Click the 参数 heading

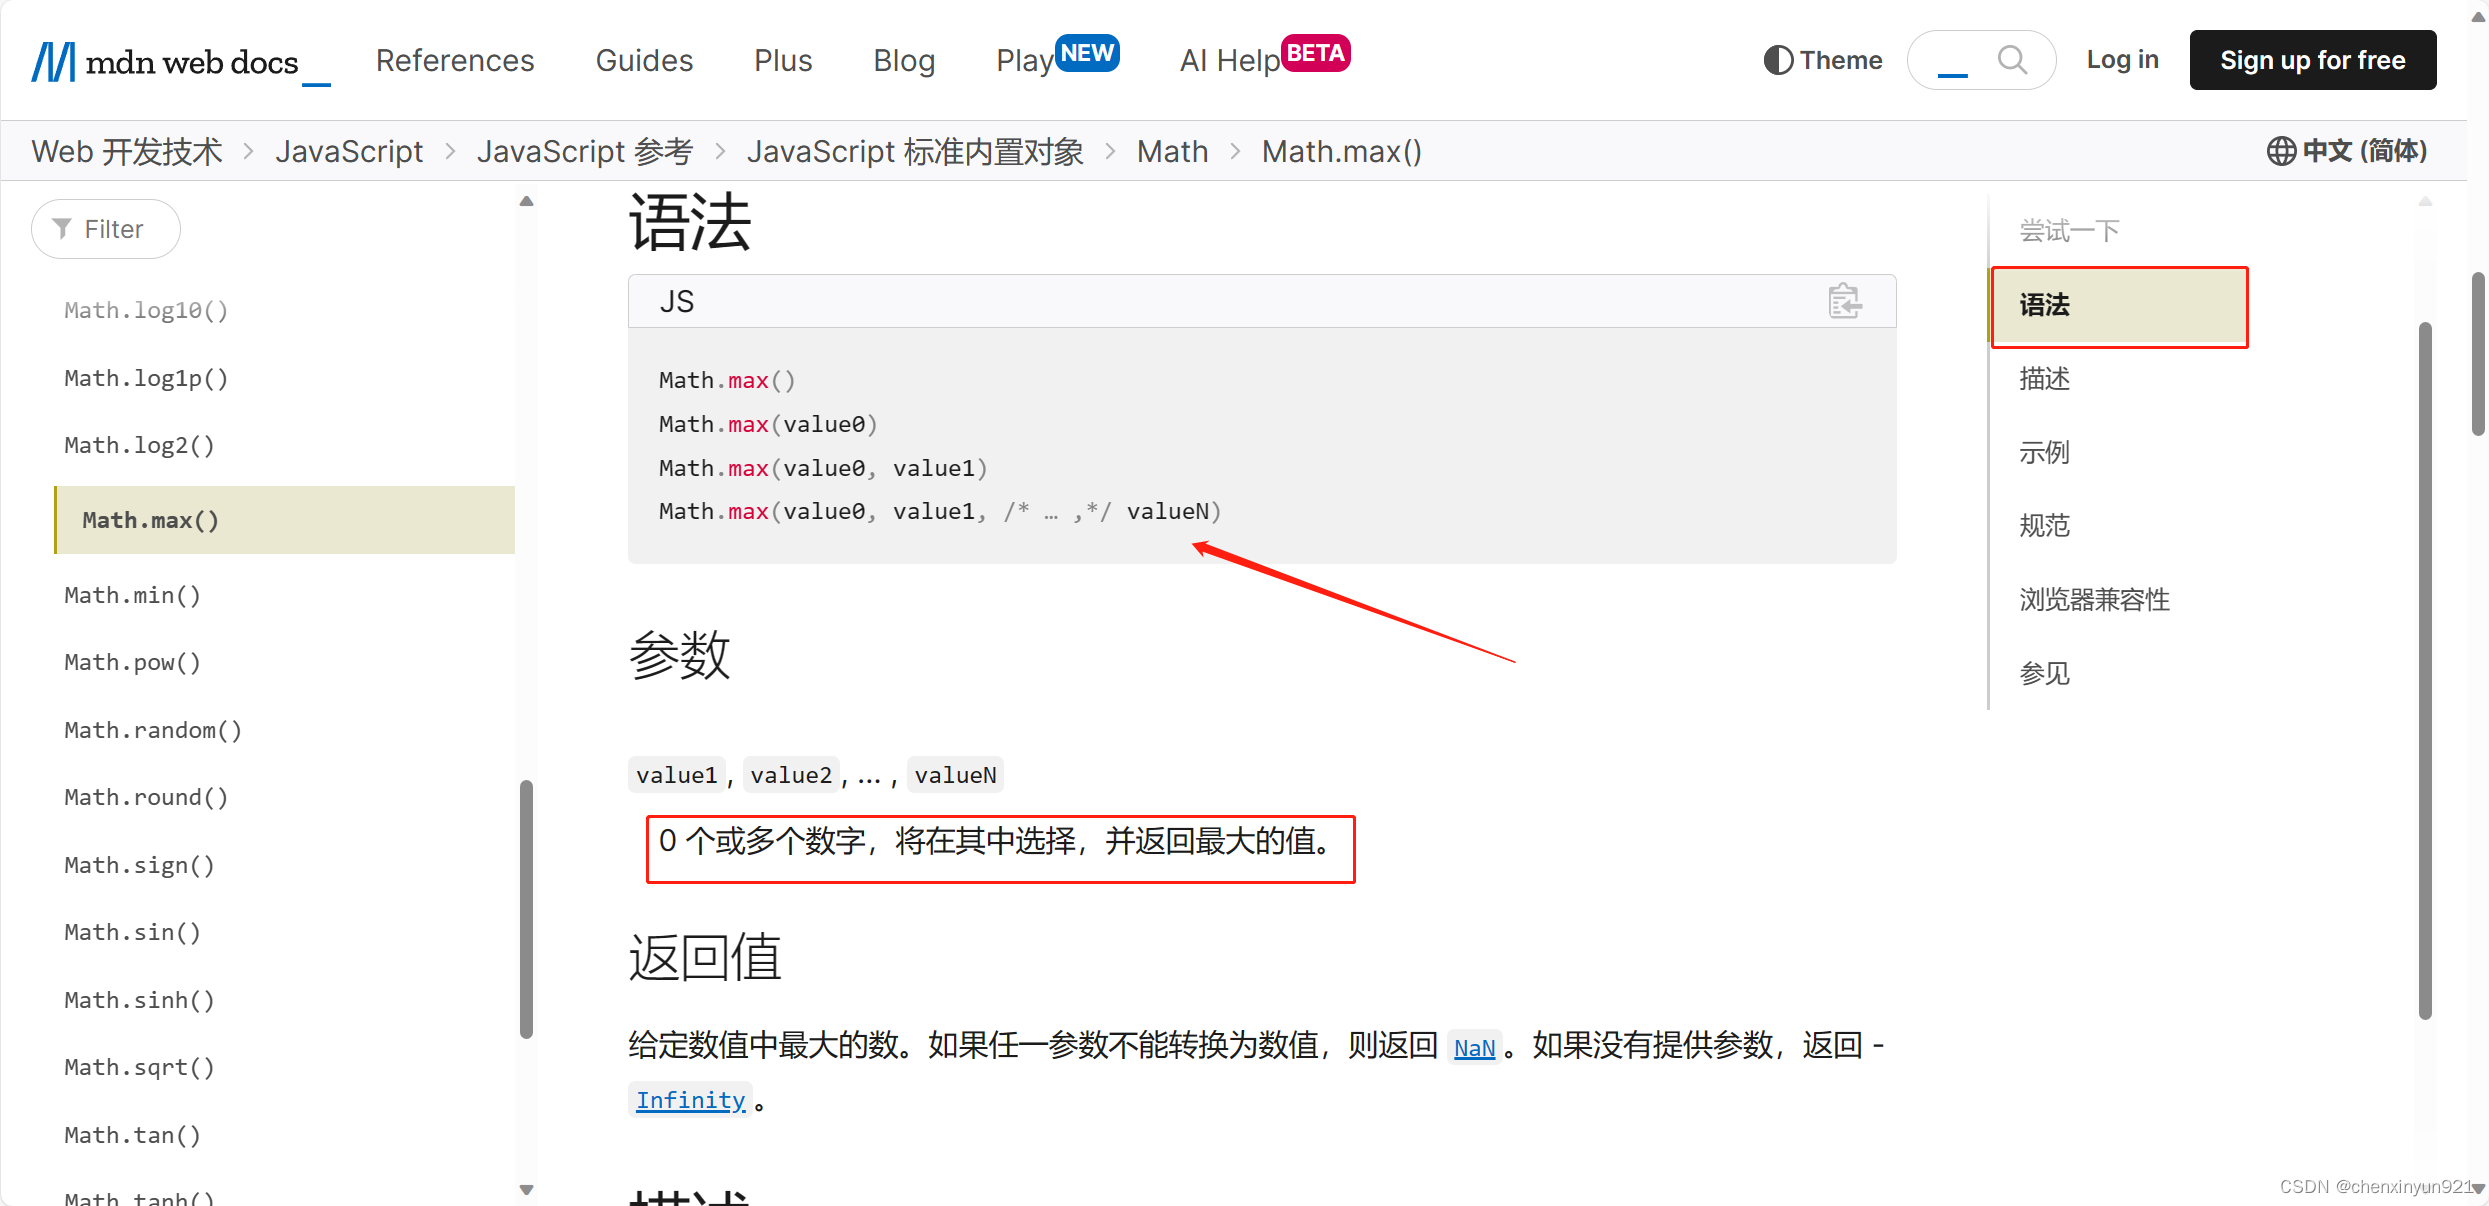(x=680, y=656)
